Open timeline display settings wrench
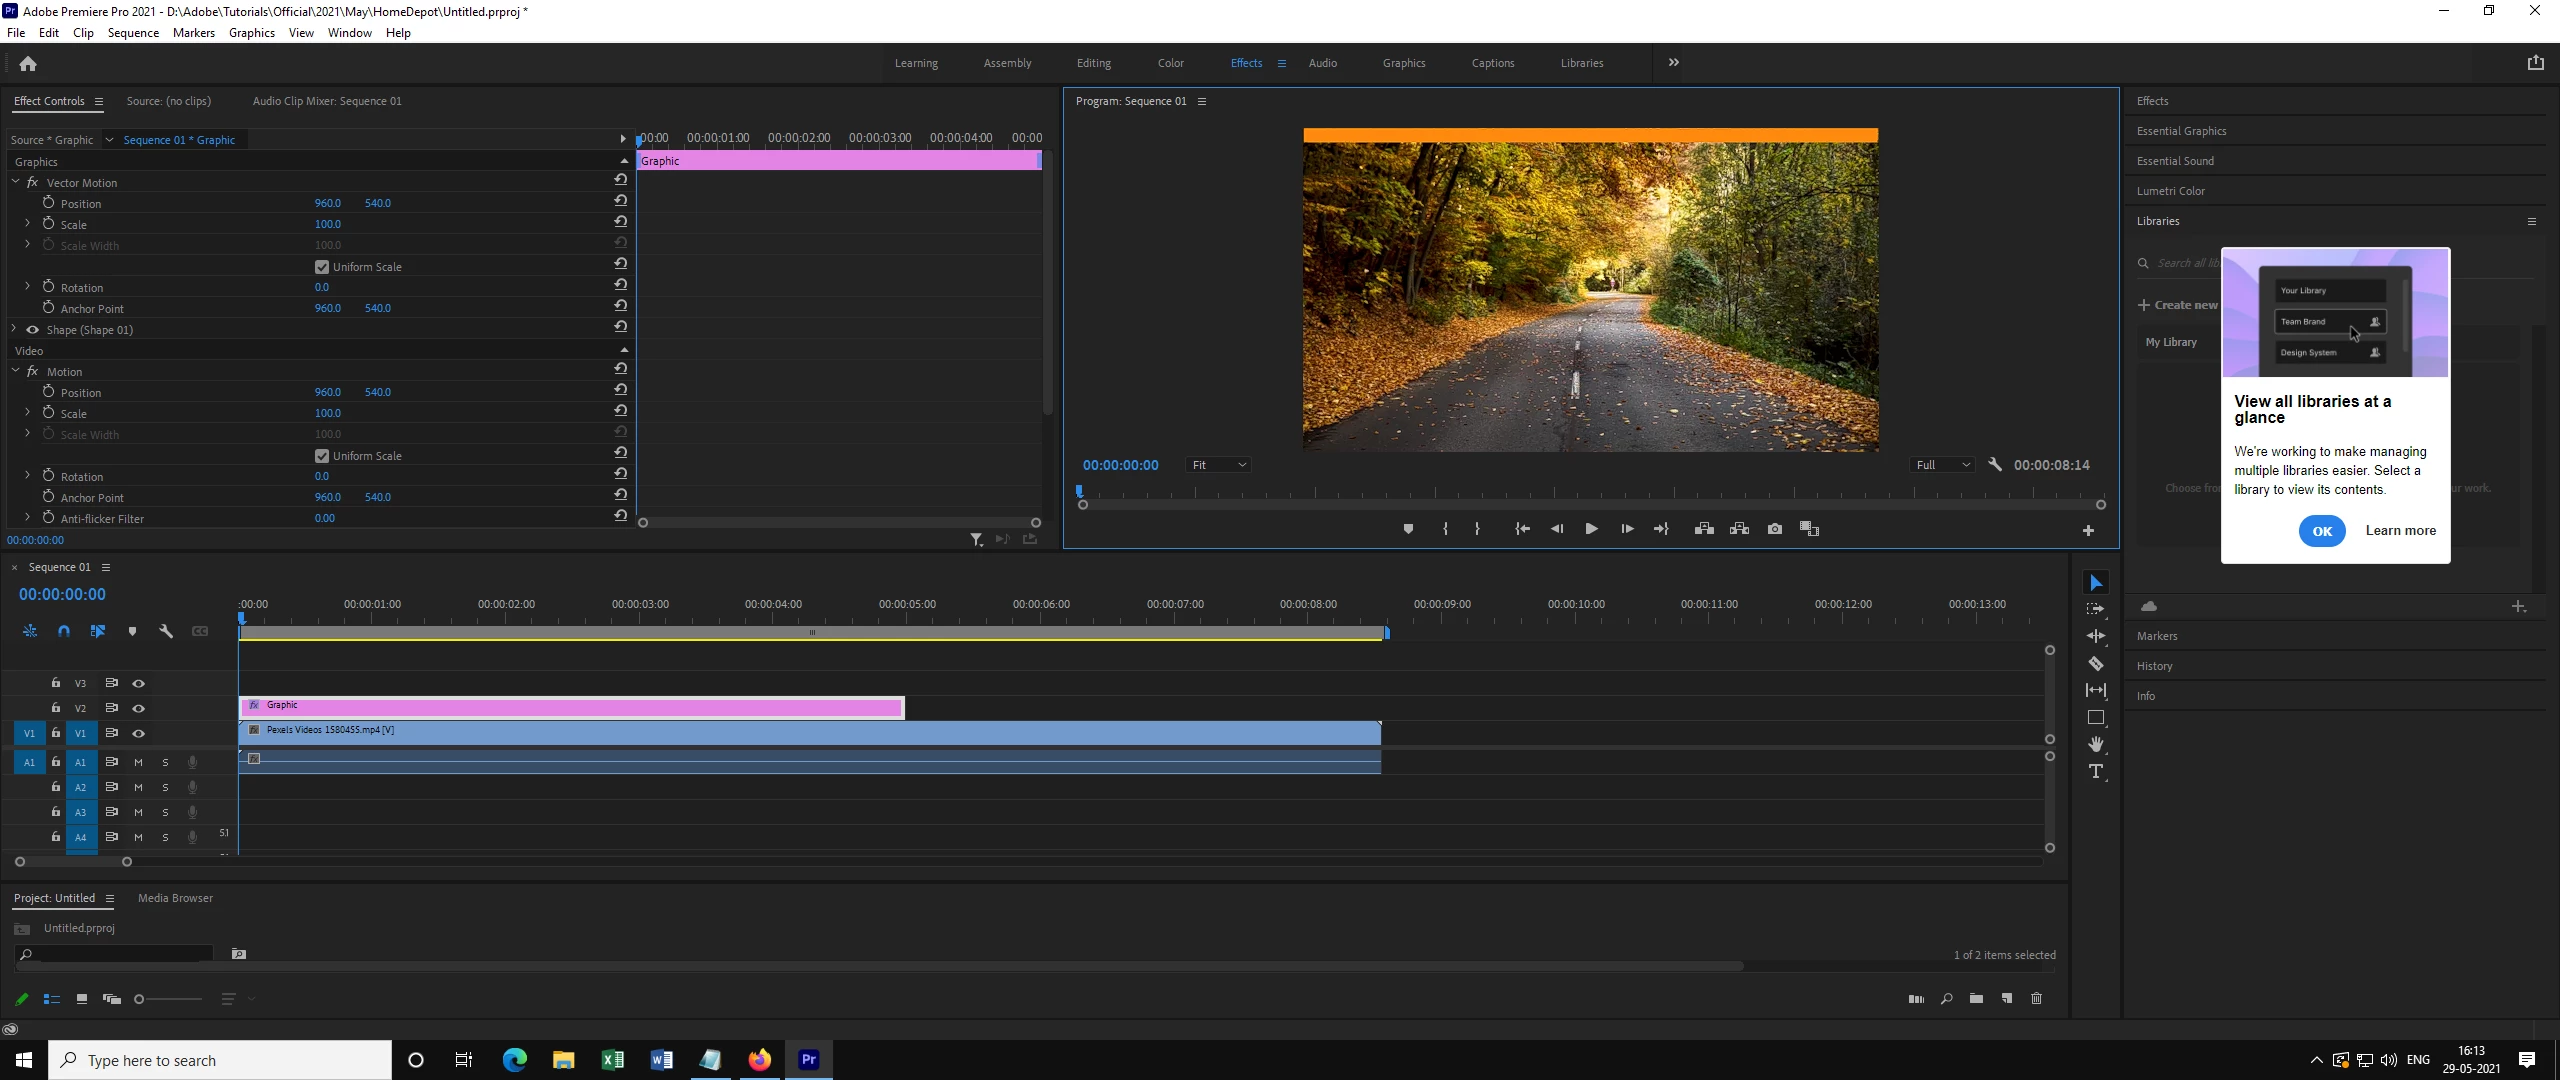Screen dimensions: 2560x1080 coord(166,631)
